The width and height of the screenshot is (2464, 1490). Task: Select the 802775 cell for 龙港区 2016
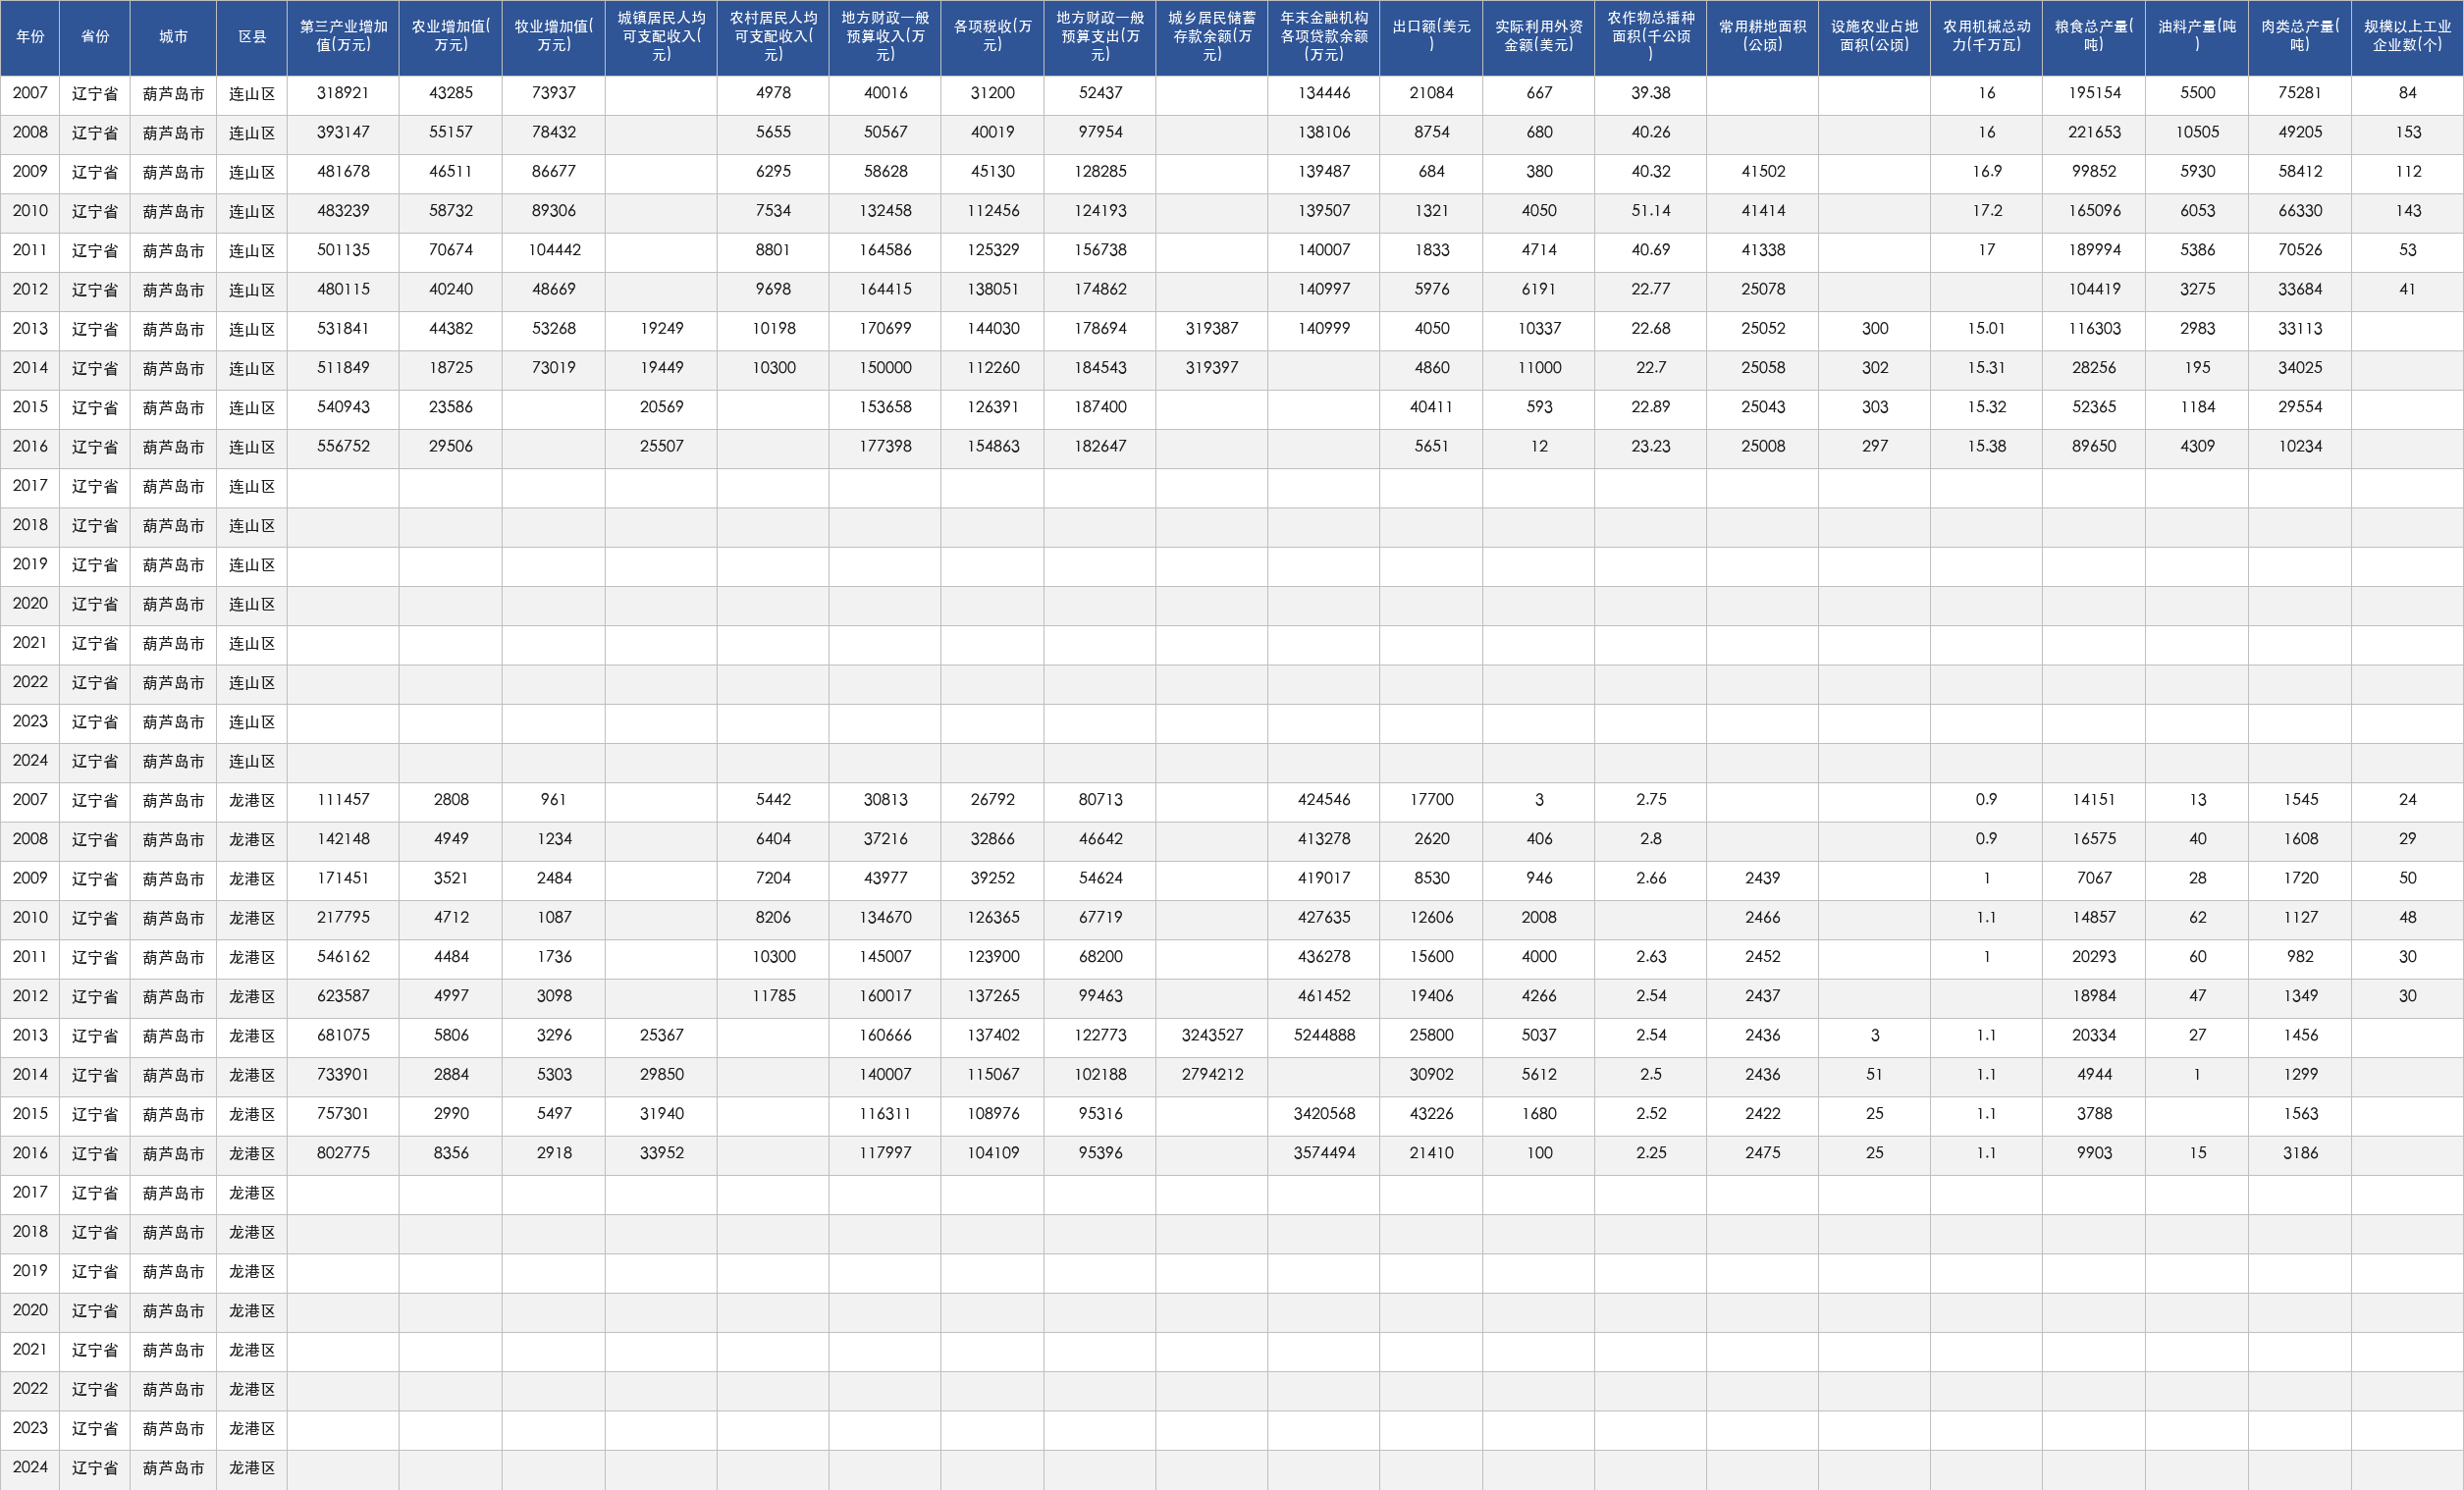coord(343,1153)
